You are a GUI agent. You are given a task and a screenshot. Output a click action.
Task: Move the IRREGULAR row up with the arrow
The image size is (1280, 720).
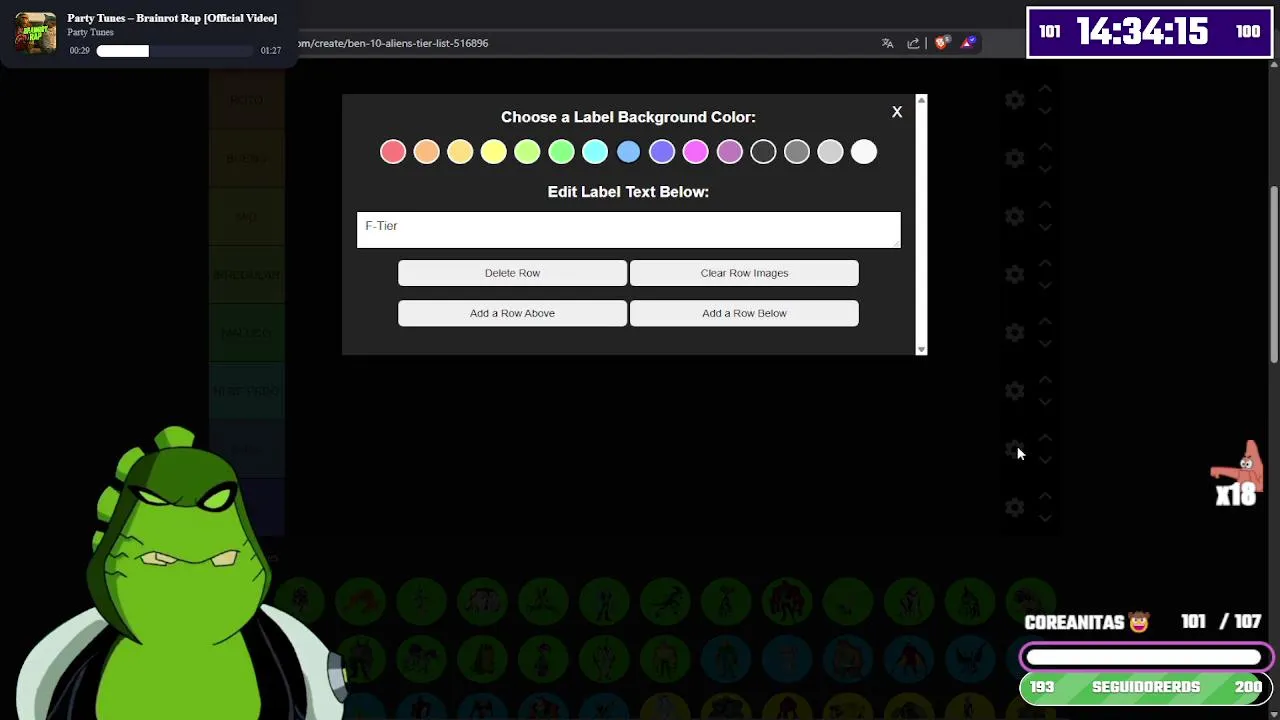tap(1044, 263)
